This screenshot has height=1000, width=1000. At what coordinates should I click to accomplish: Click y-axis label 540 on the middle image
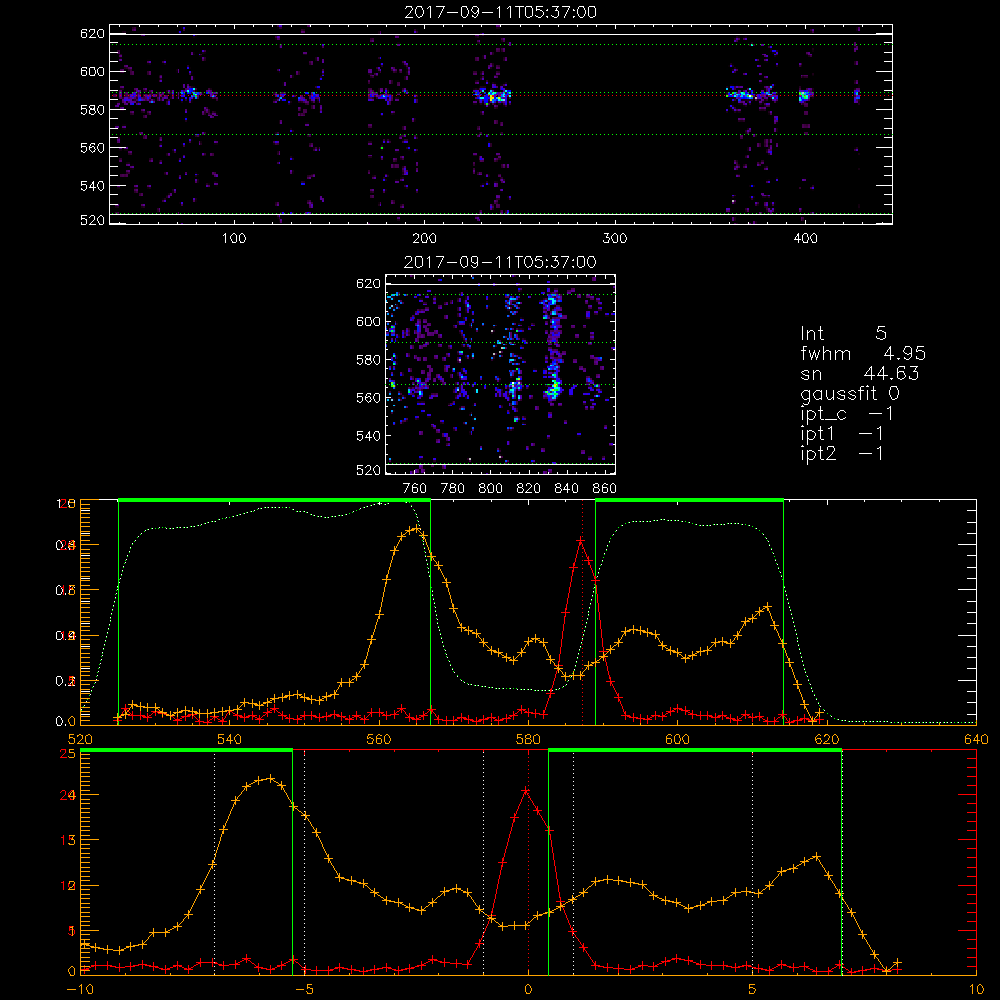[x=369, y=436]
